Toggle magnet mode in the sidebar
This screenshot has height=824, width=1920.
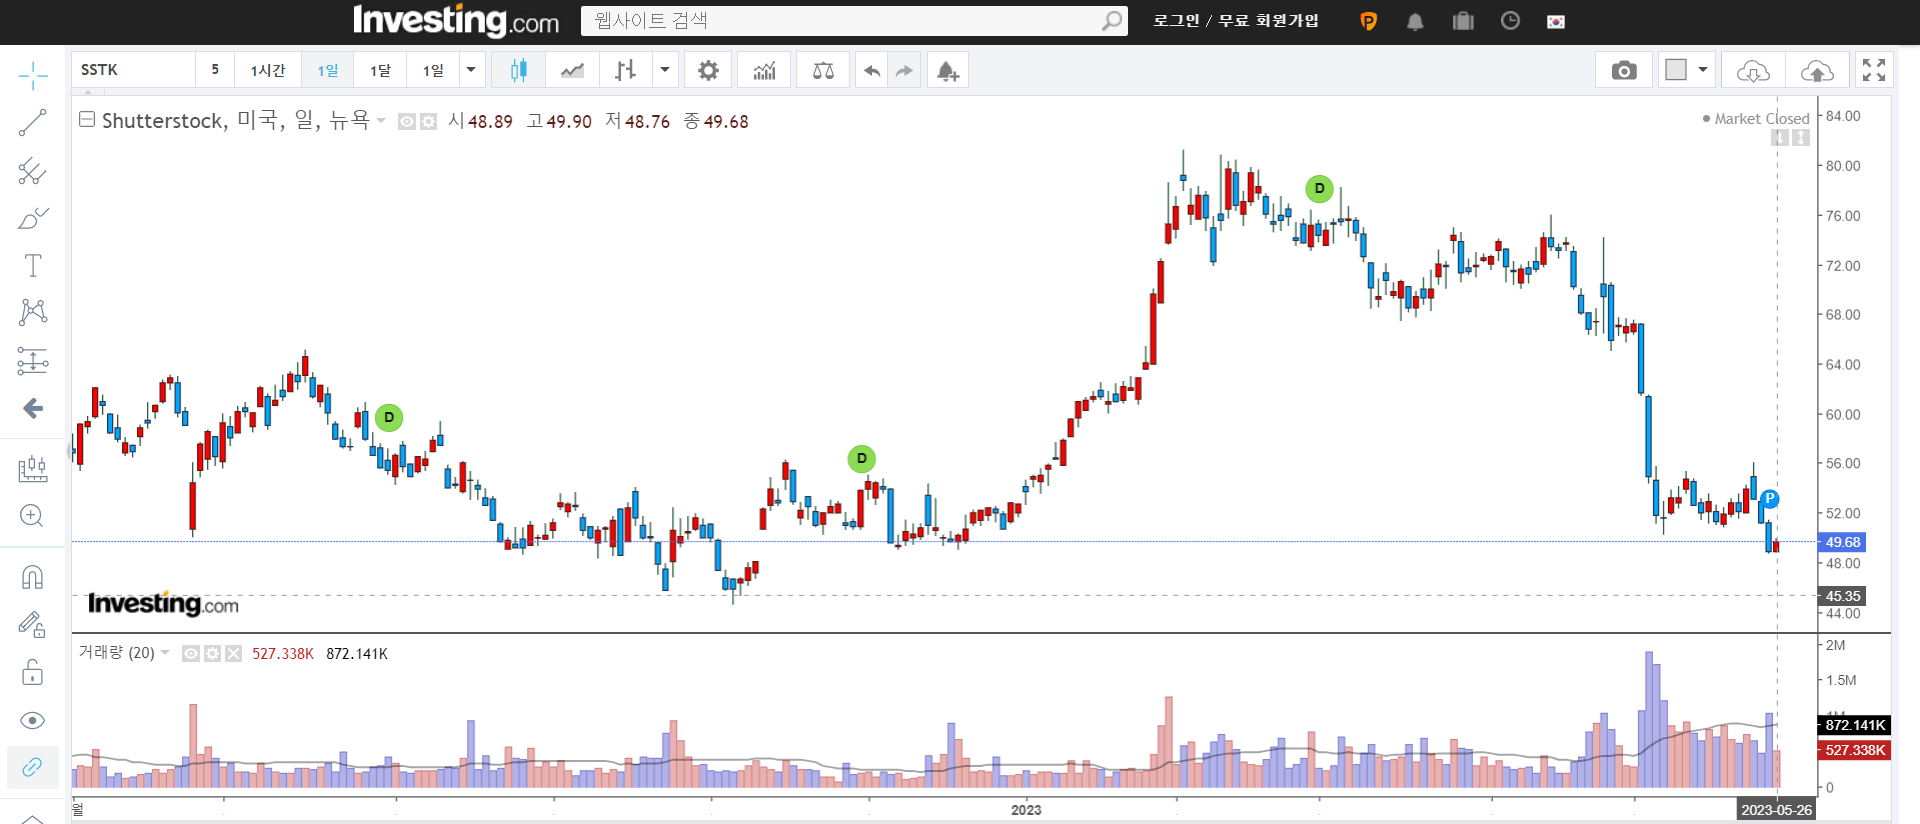click(32, 577)
